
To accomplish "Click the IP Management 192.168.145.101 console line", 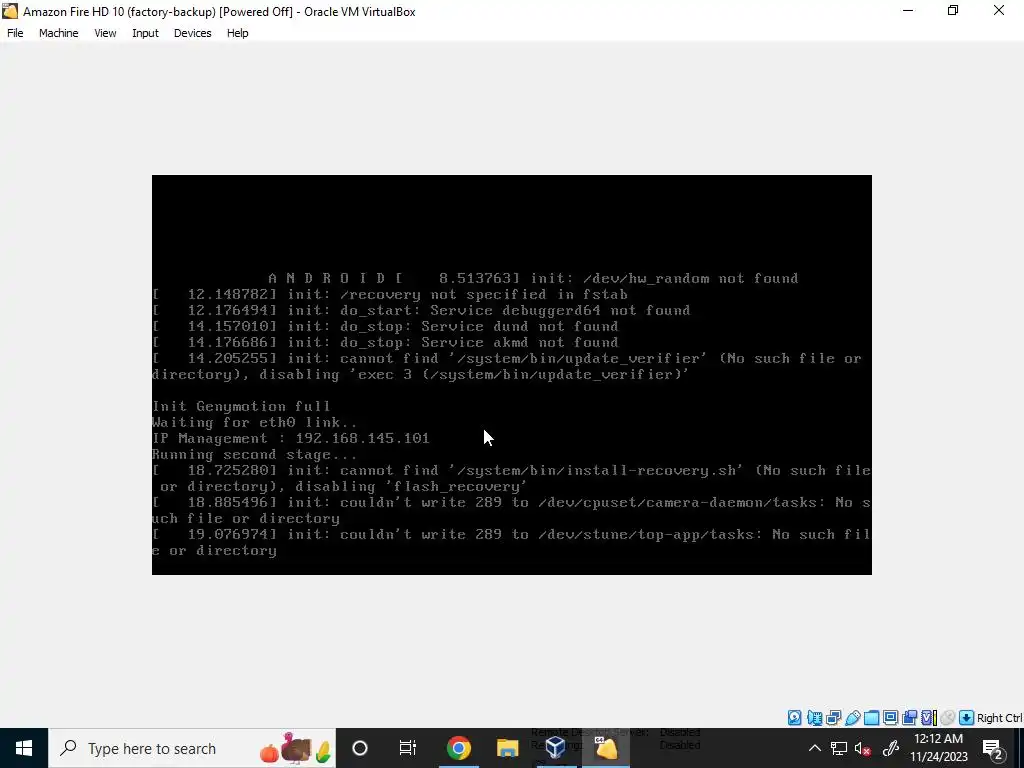I will point(291,438).
